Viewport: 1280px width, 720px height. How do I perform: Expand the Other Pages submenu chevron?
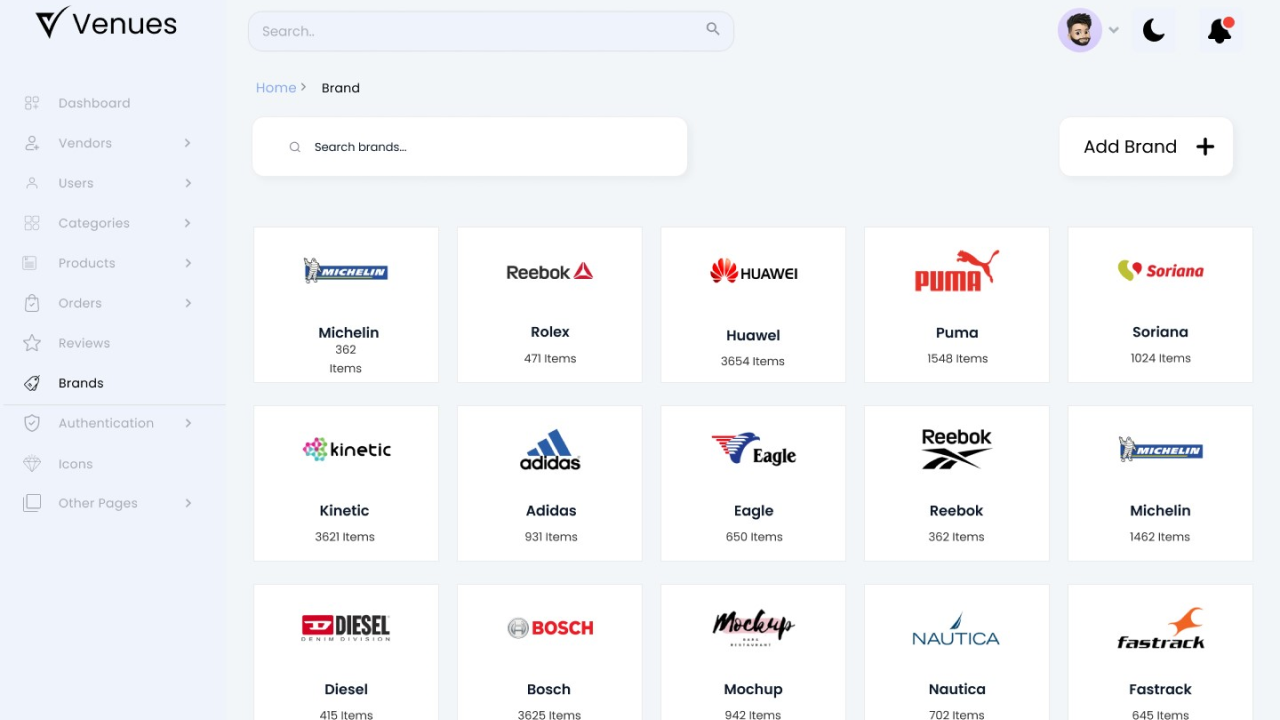187,503
